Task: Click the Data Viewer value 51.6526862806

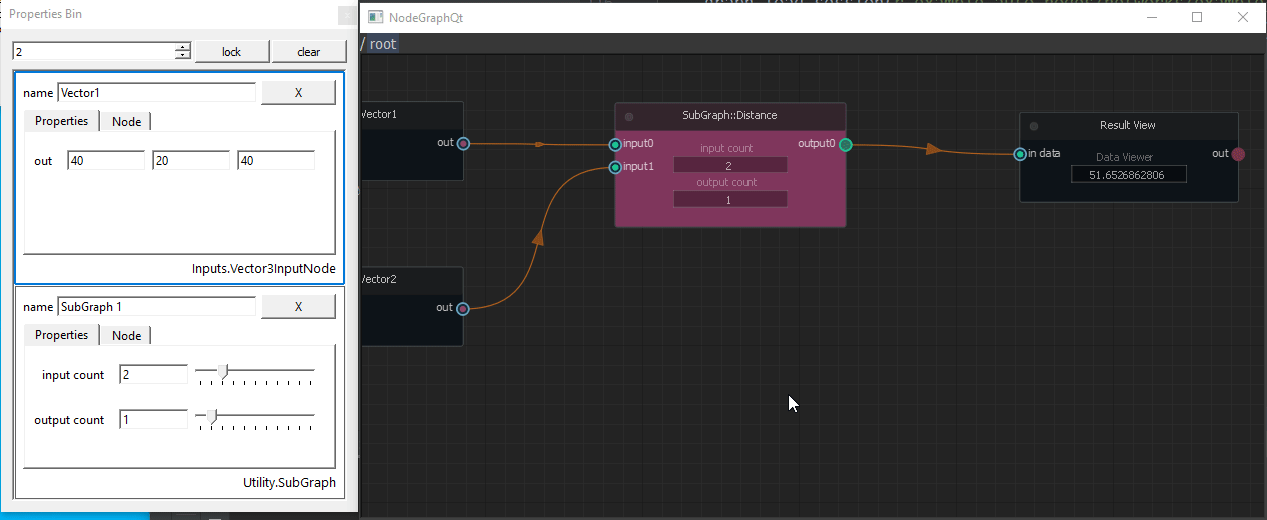Action: (1129, 174)
